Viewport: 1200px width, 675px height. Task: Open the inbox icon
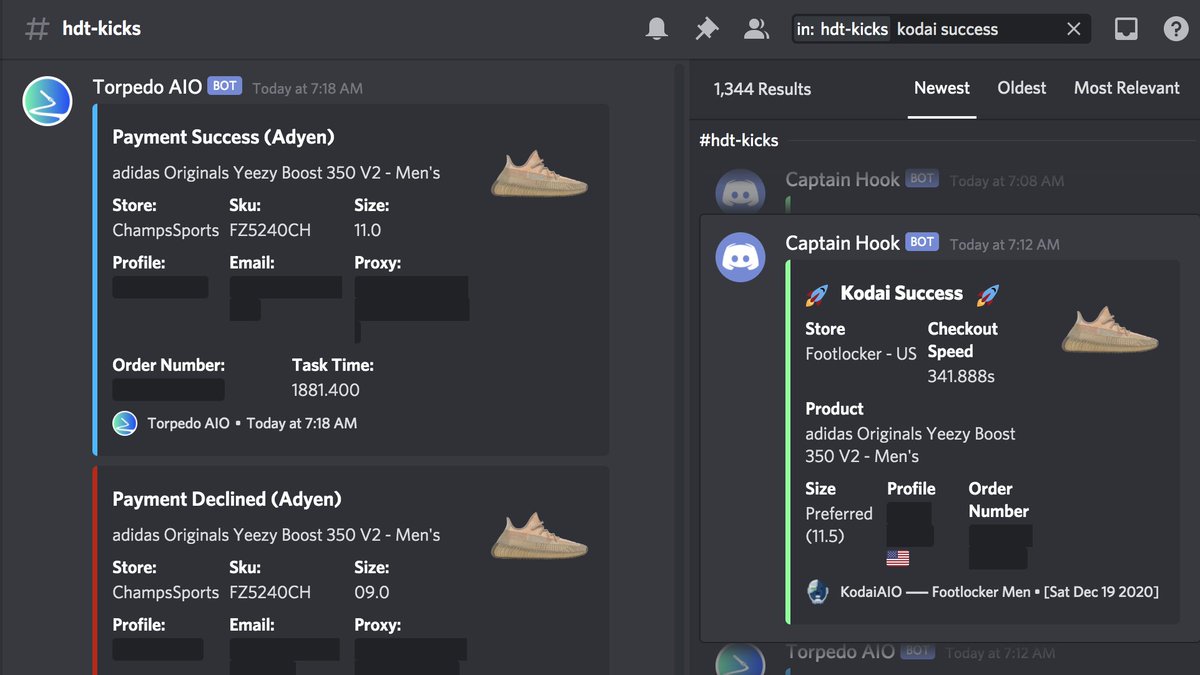1126,29
